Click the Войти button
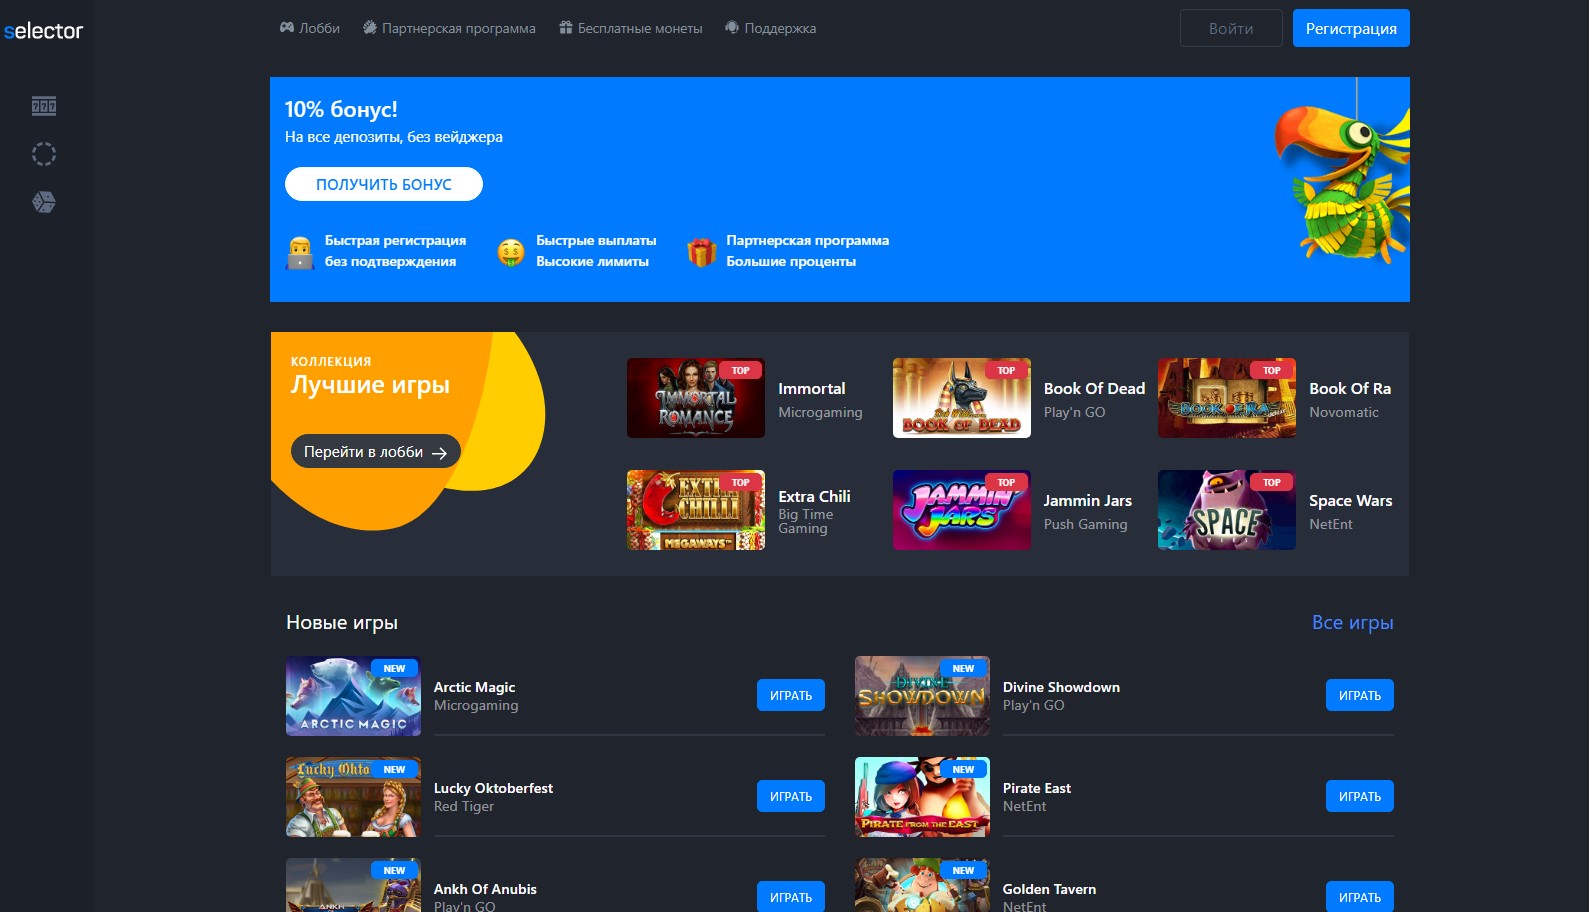The width and height of the screenshot is (1589, 912). [1231, 28]
